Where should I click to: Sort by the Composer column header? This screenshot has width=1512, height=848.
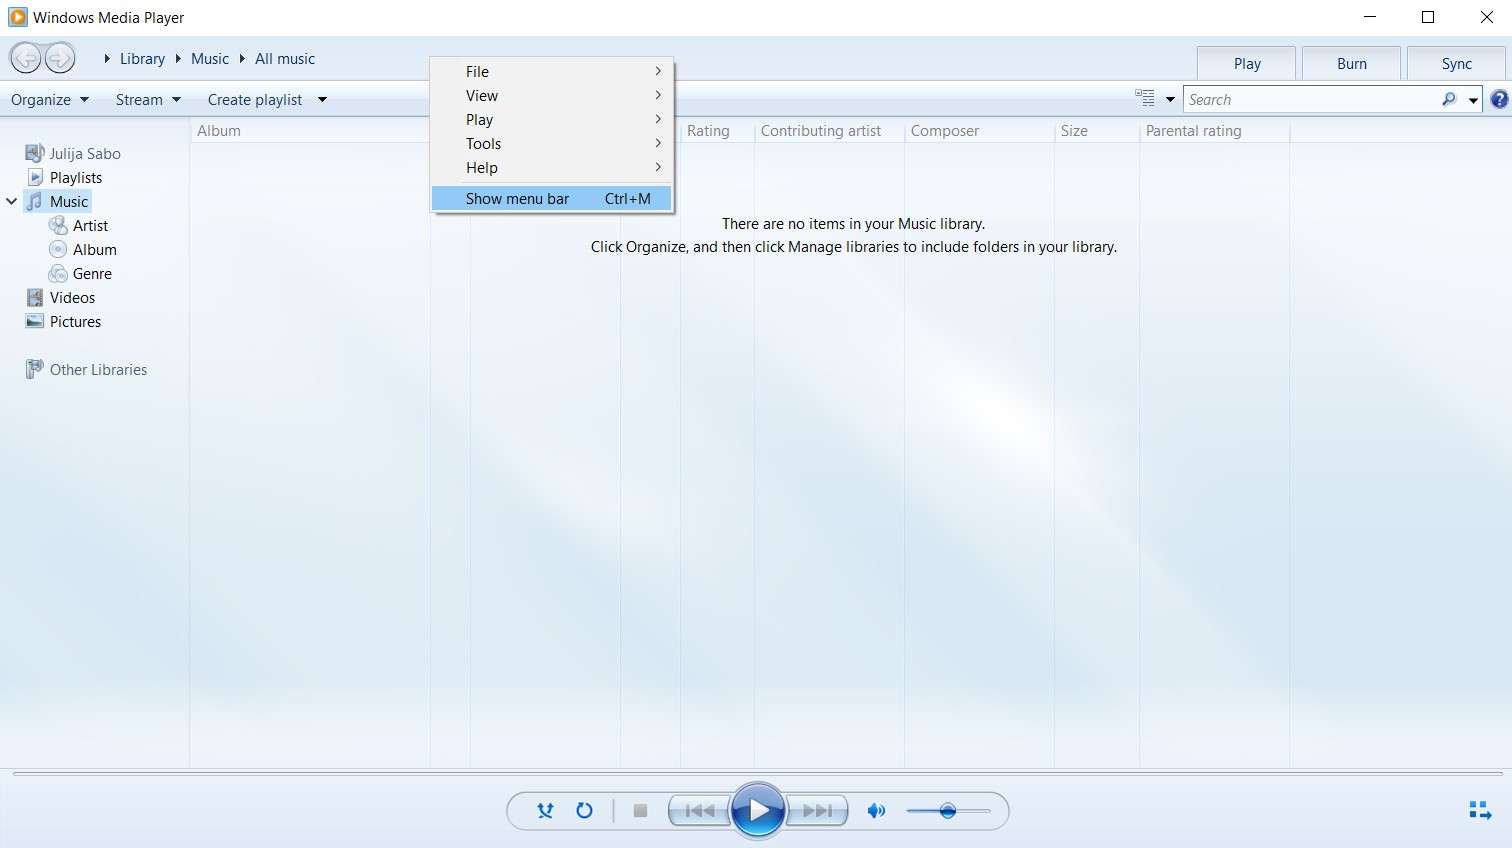coord(979,131)
